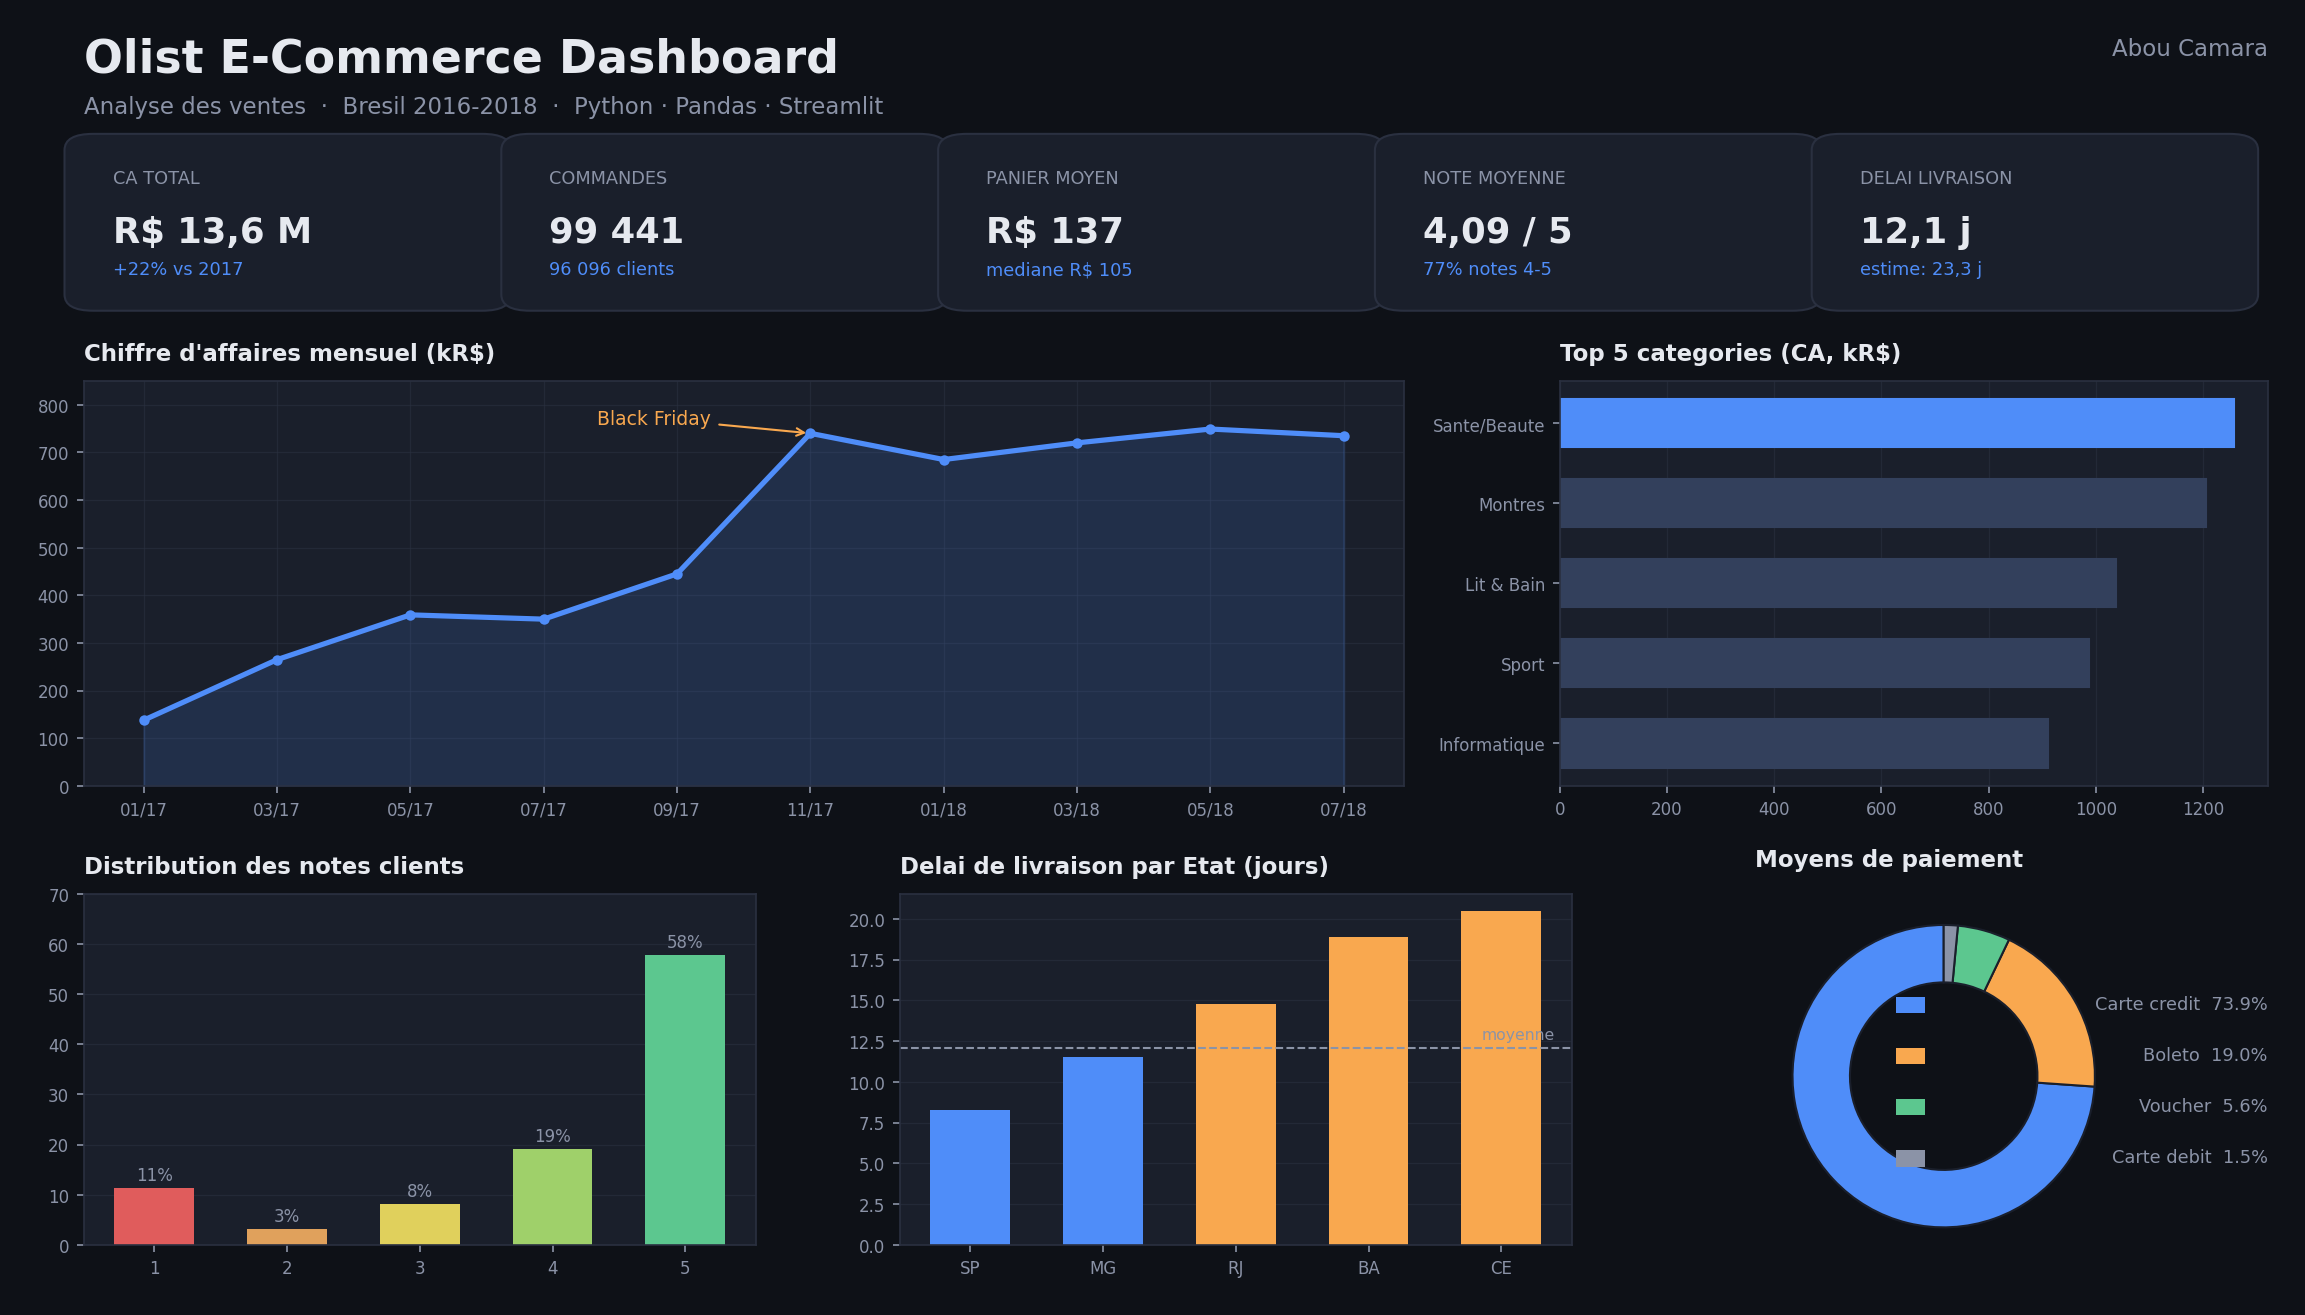Click the MG delivery delay bar
The width and height of the screenshot is (2305, 1315).
pyautogui.click(x=1103, y=1151)
